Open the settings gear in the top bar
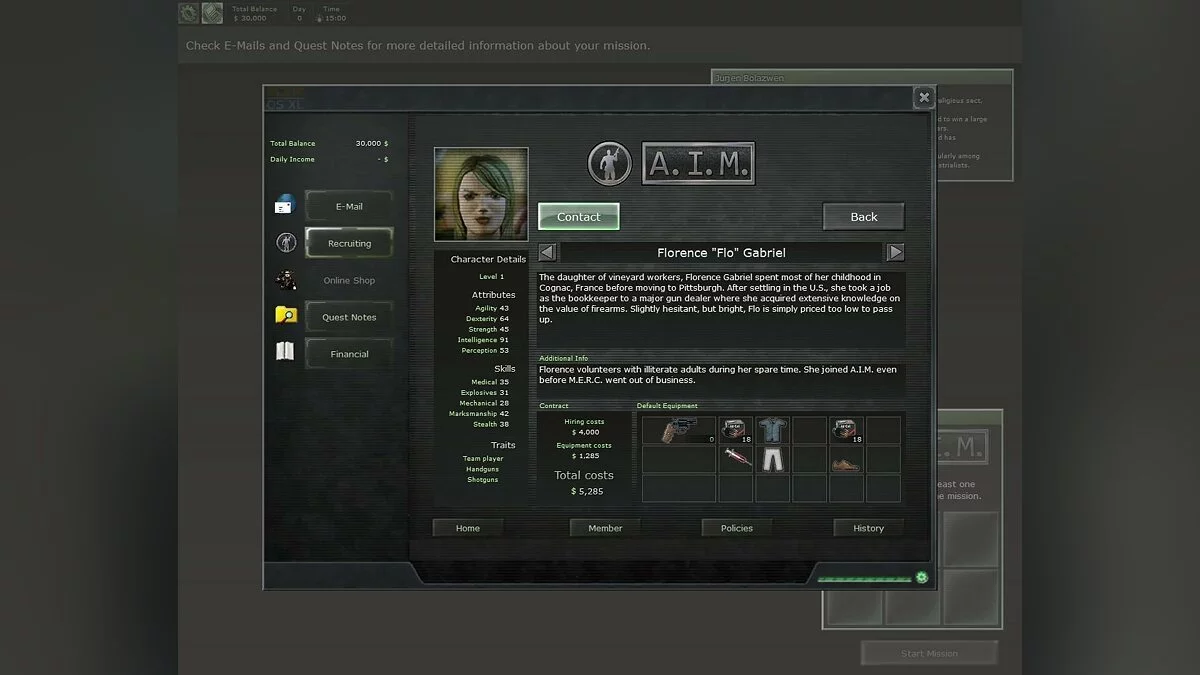The image size is (1200, 675). click(x=188, y=13)
